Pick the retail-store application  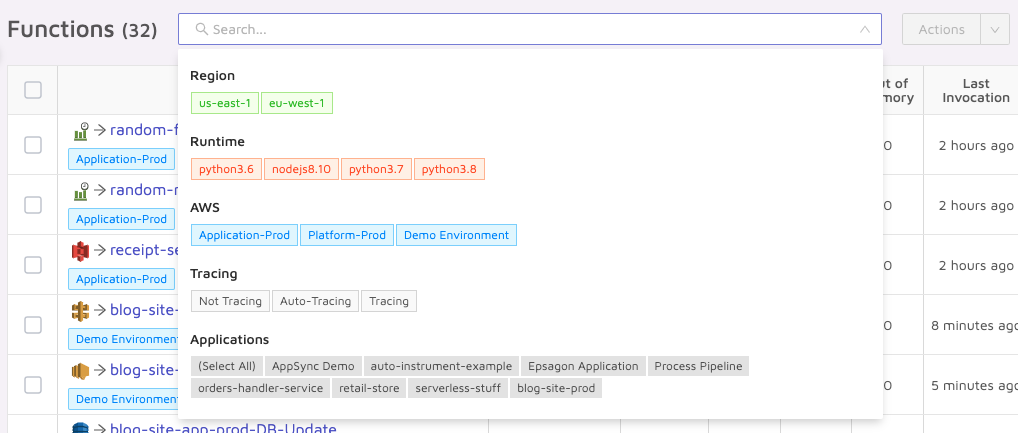(369, 388)
